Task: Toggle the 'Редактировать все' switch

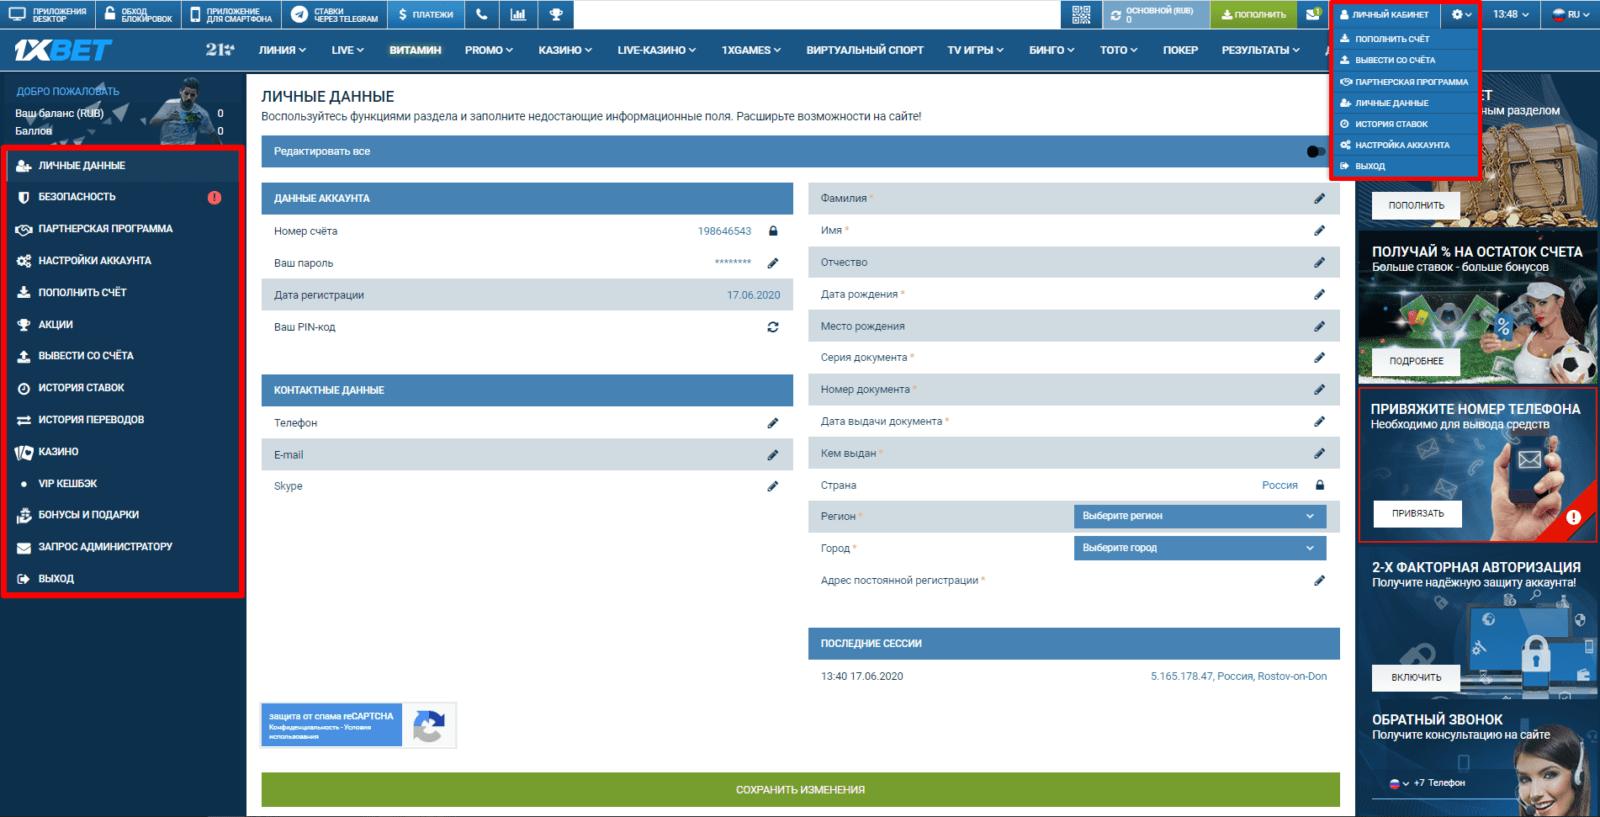Action: (1315, 152)
